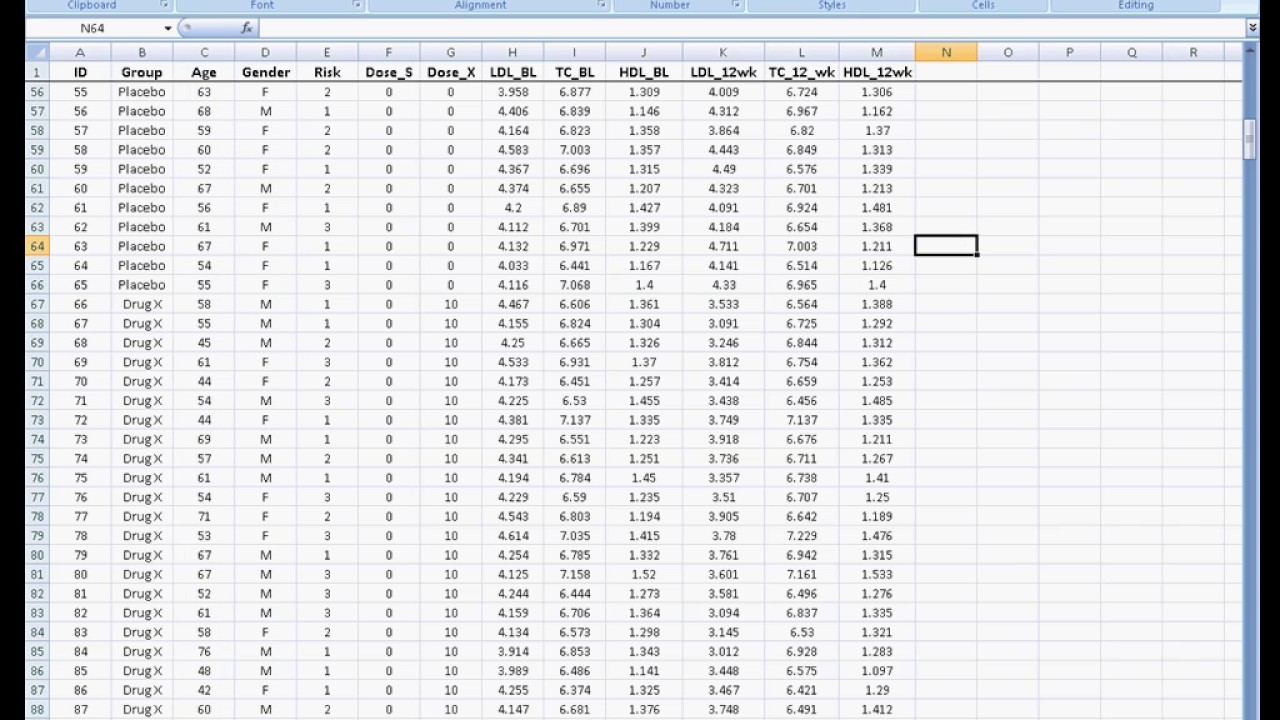1280x720 pixels.
Task: Click the ID header cell
Action: tap(80, 72)
